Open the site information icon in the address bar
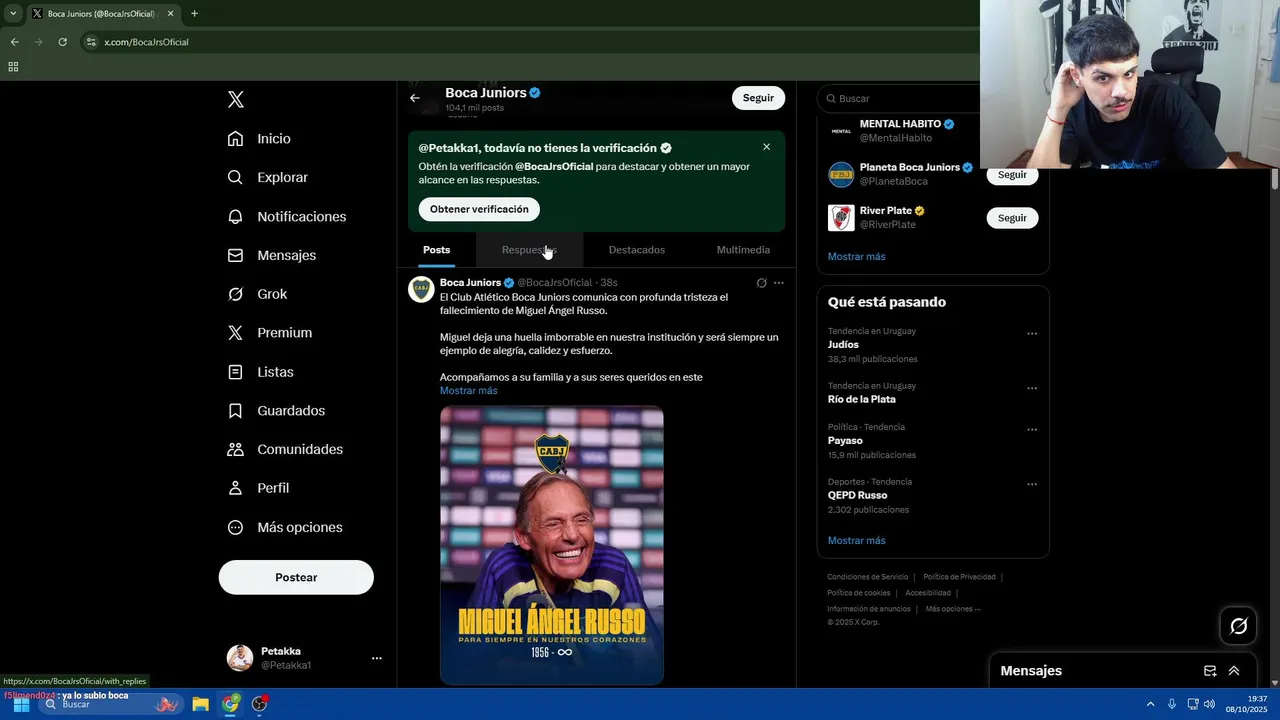This screenshot has height=720, width=1280. pyautogui.click(x=91, y=42)
